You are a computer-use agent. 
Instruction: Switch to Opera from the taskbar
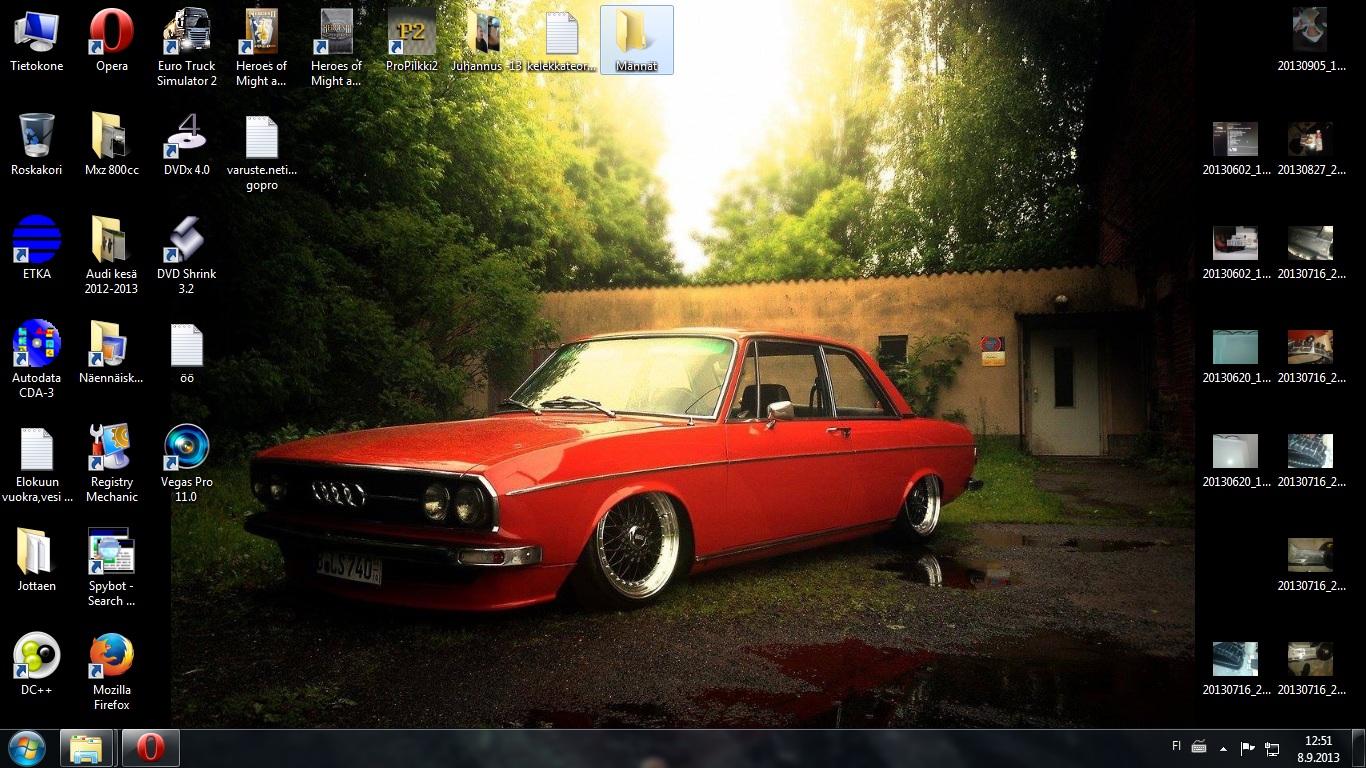(x=150, y=748)
